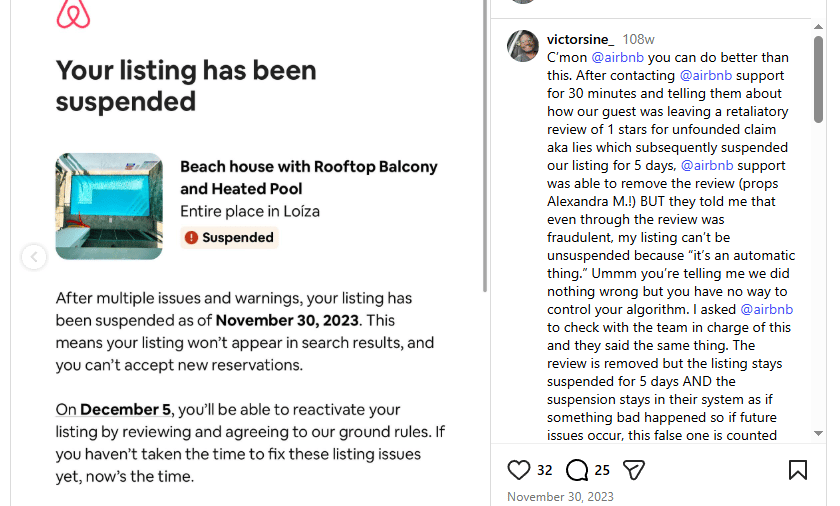
Task: View the 25 comments count
Action: (x=602, y=470)
